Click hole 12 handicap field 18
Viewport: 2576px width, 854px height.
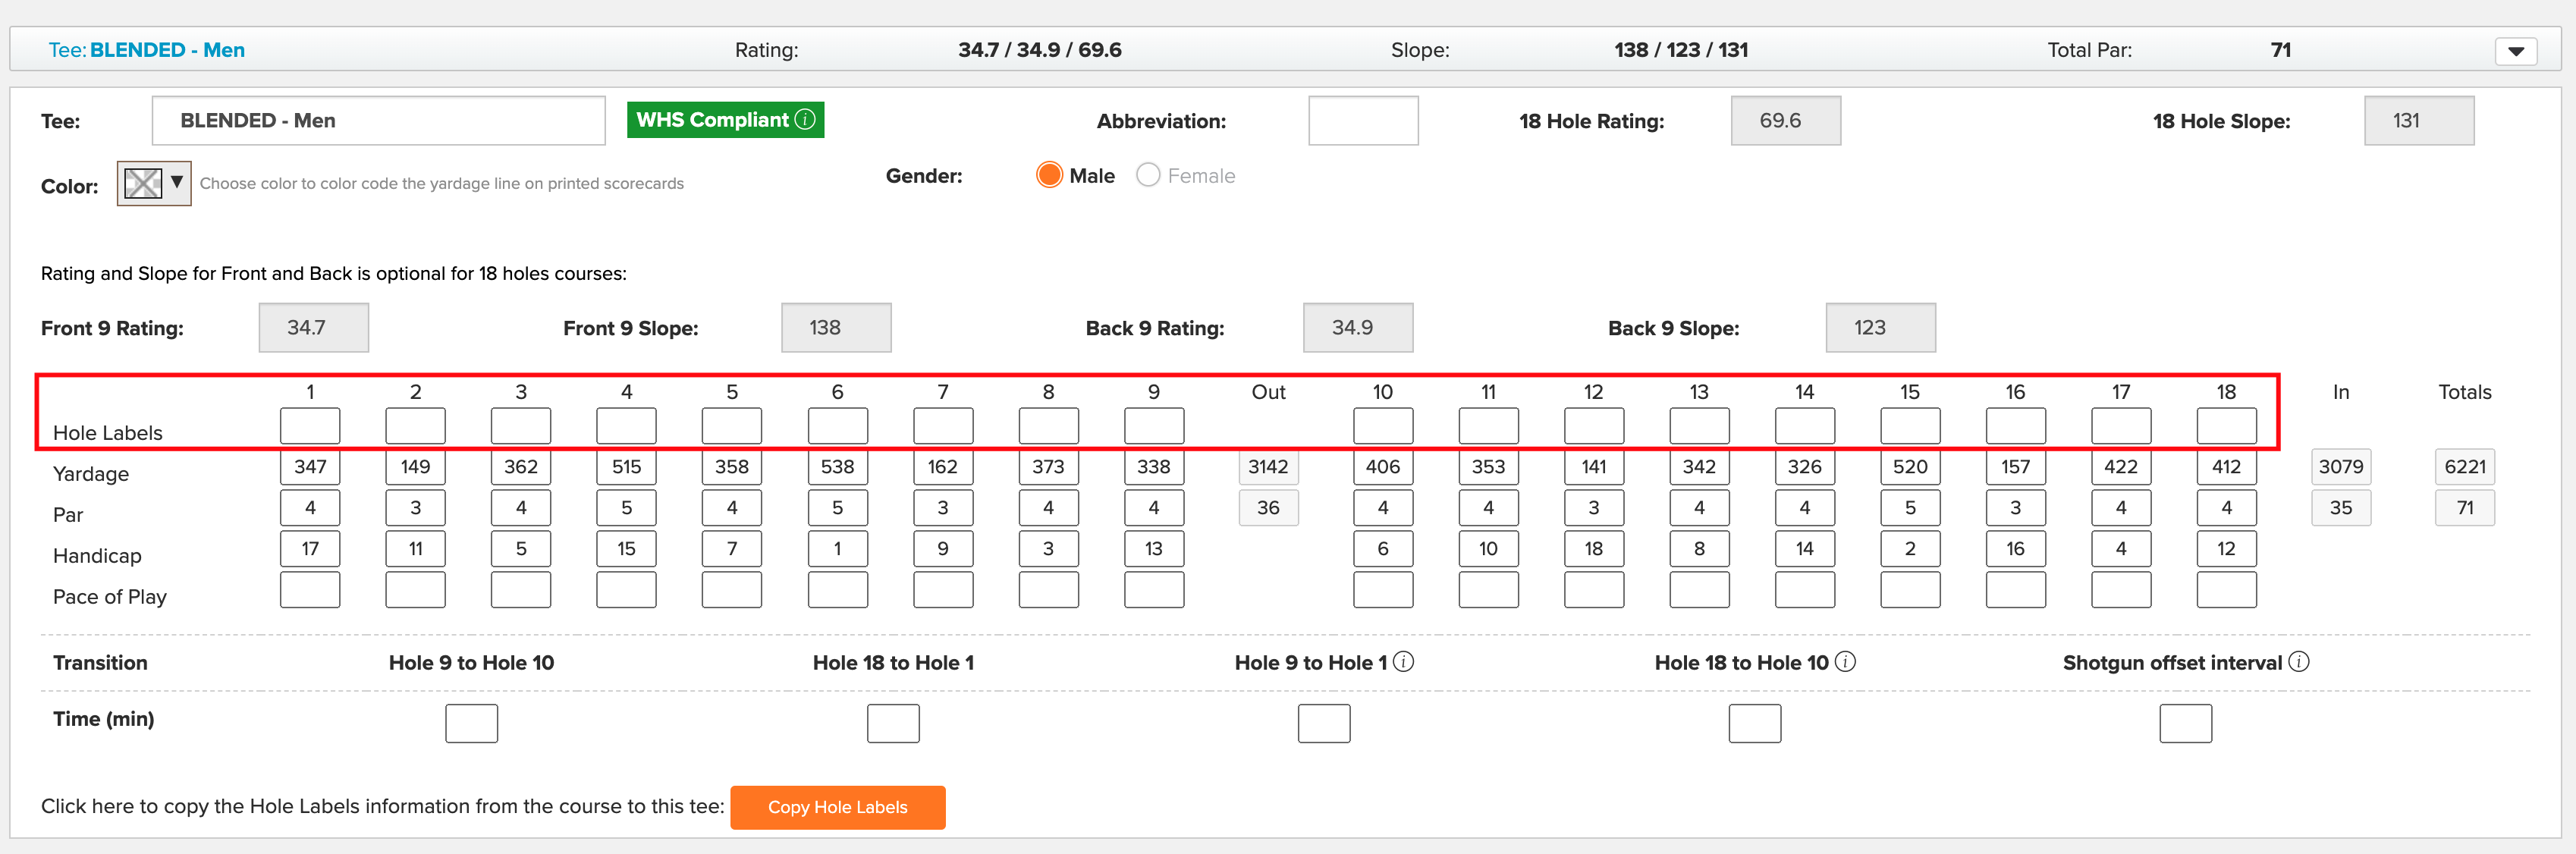tap(1594, 549)
